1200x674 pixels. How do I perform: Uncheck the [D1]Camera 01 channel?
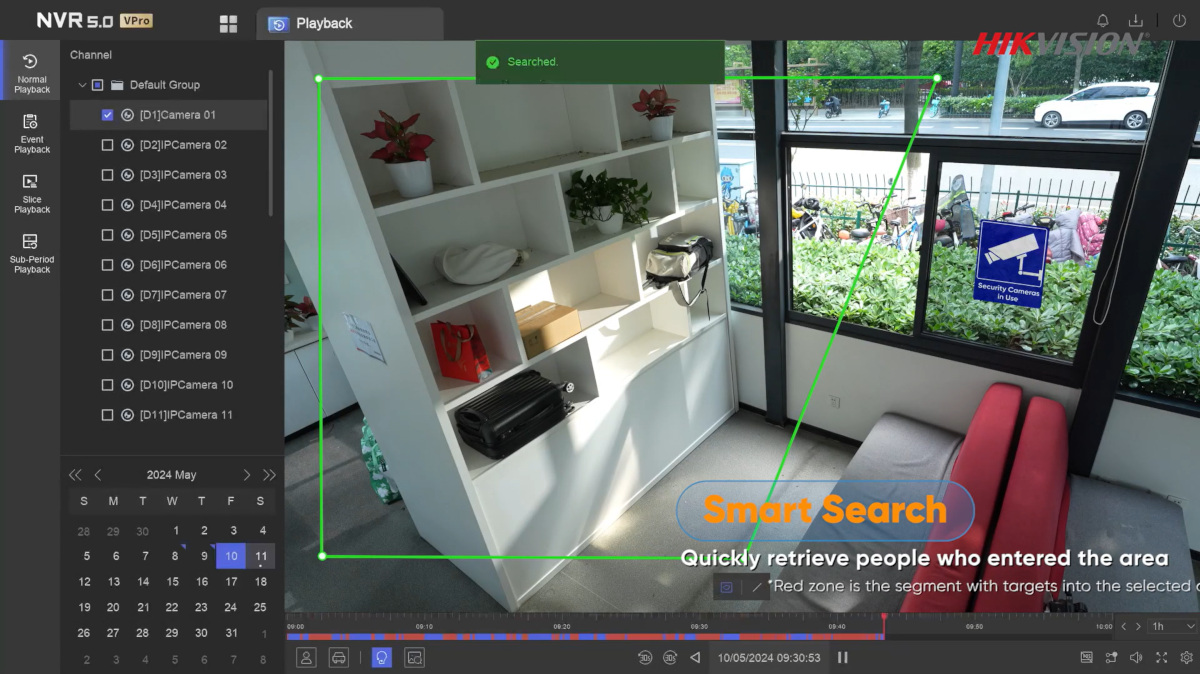pos(107,115)
